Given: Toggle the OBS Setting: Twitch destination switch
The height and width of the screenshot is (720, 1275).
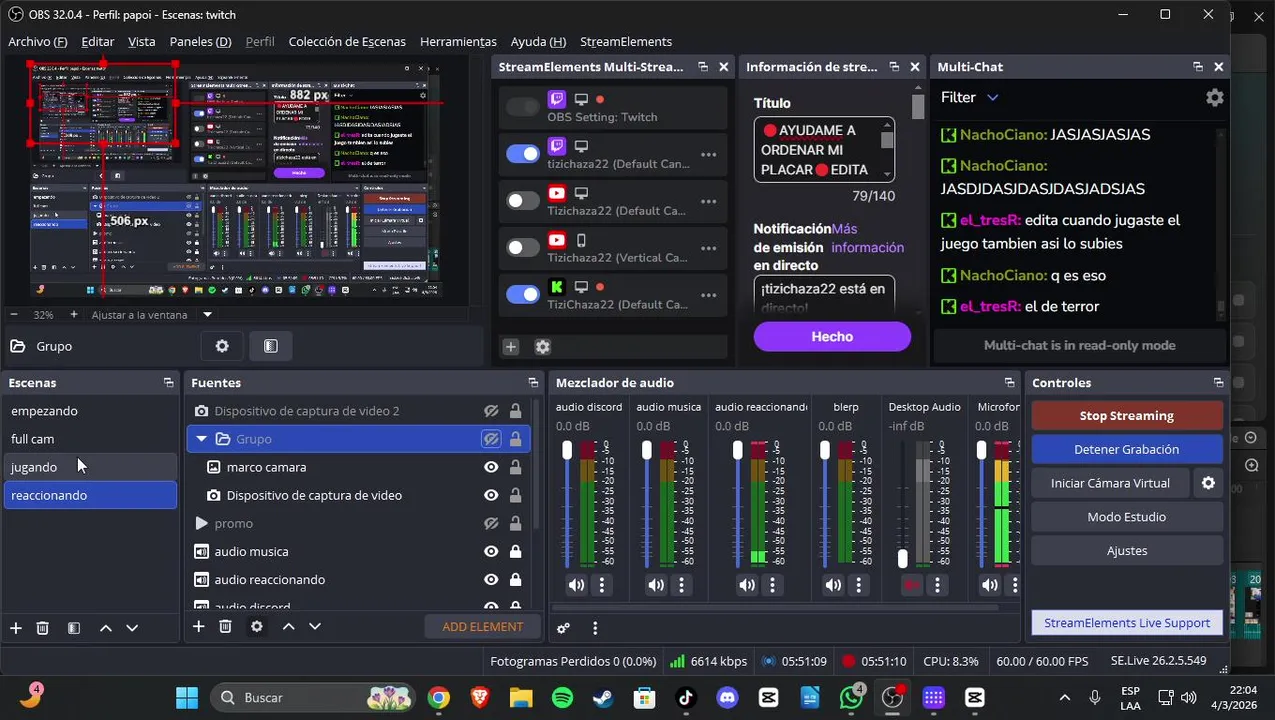Looking at the screenshot, I should point(522,107).
